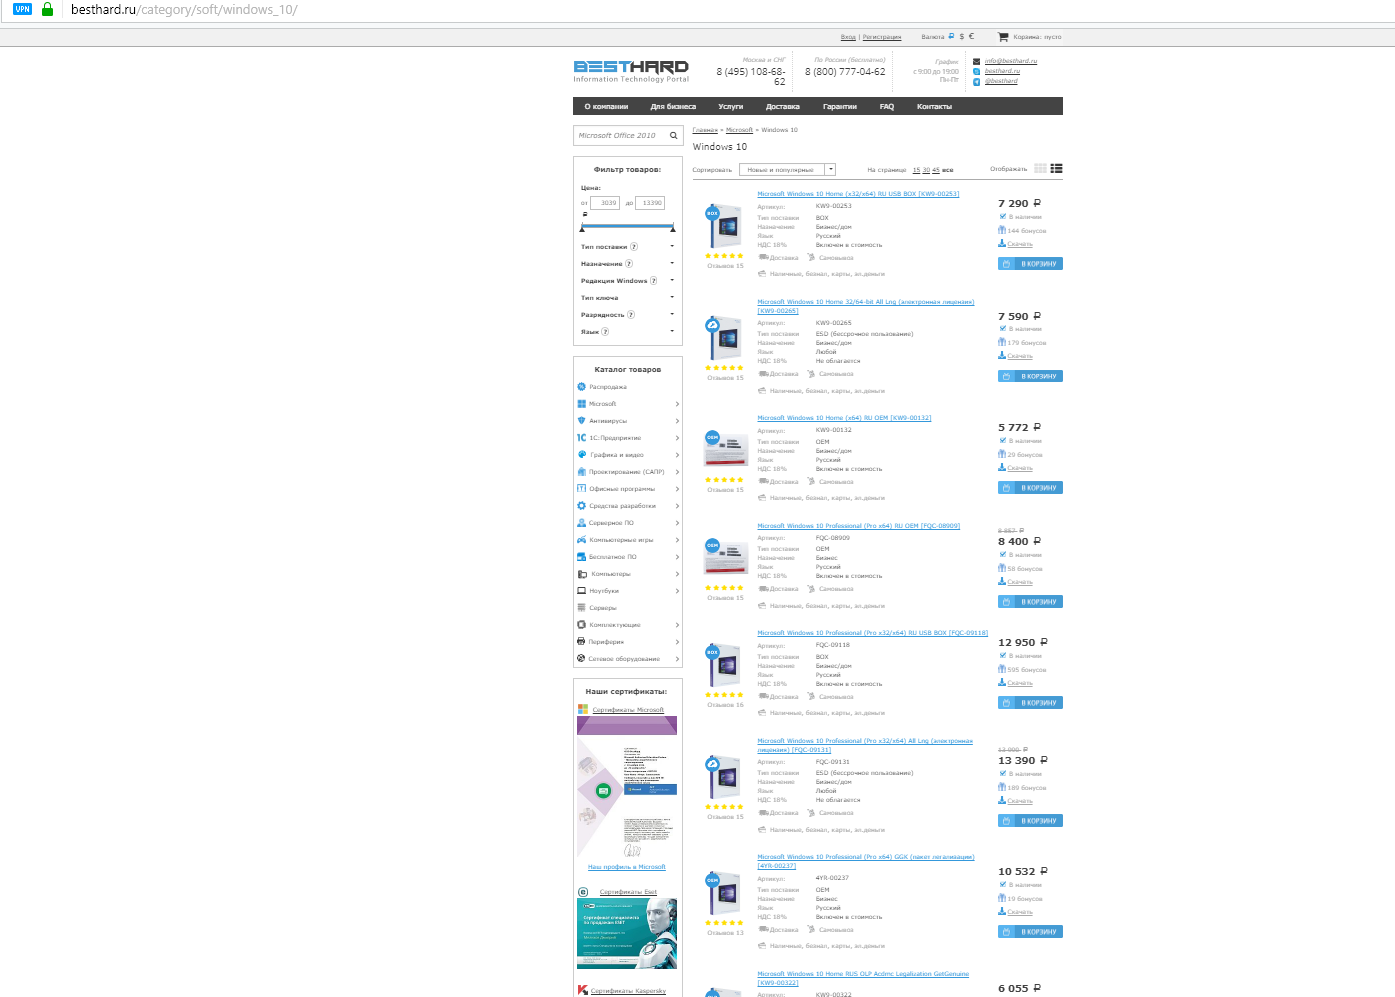This screenshot has width=1395, height=997.
Task: Add the 7 290 ₽ product to cart
Action: (x=1030, y=264)
